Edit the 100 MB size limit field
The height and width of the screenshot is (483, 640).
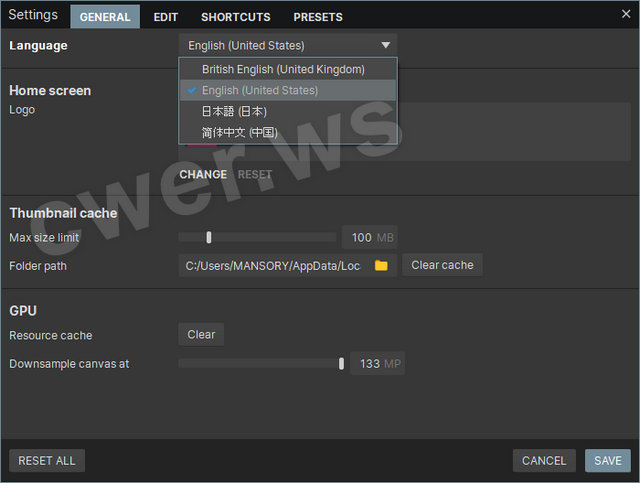coord(369,237)
